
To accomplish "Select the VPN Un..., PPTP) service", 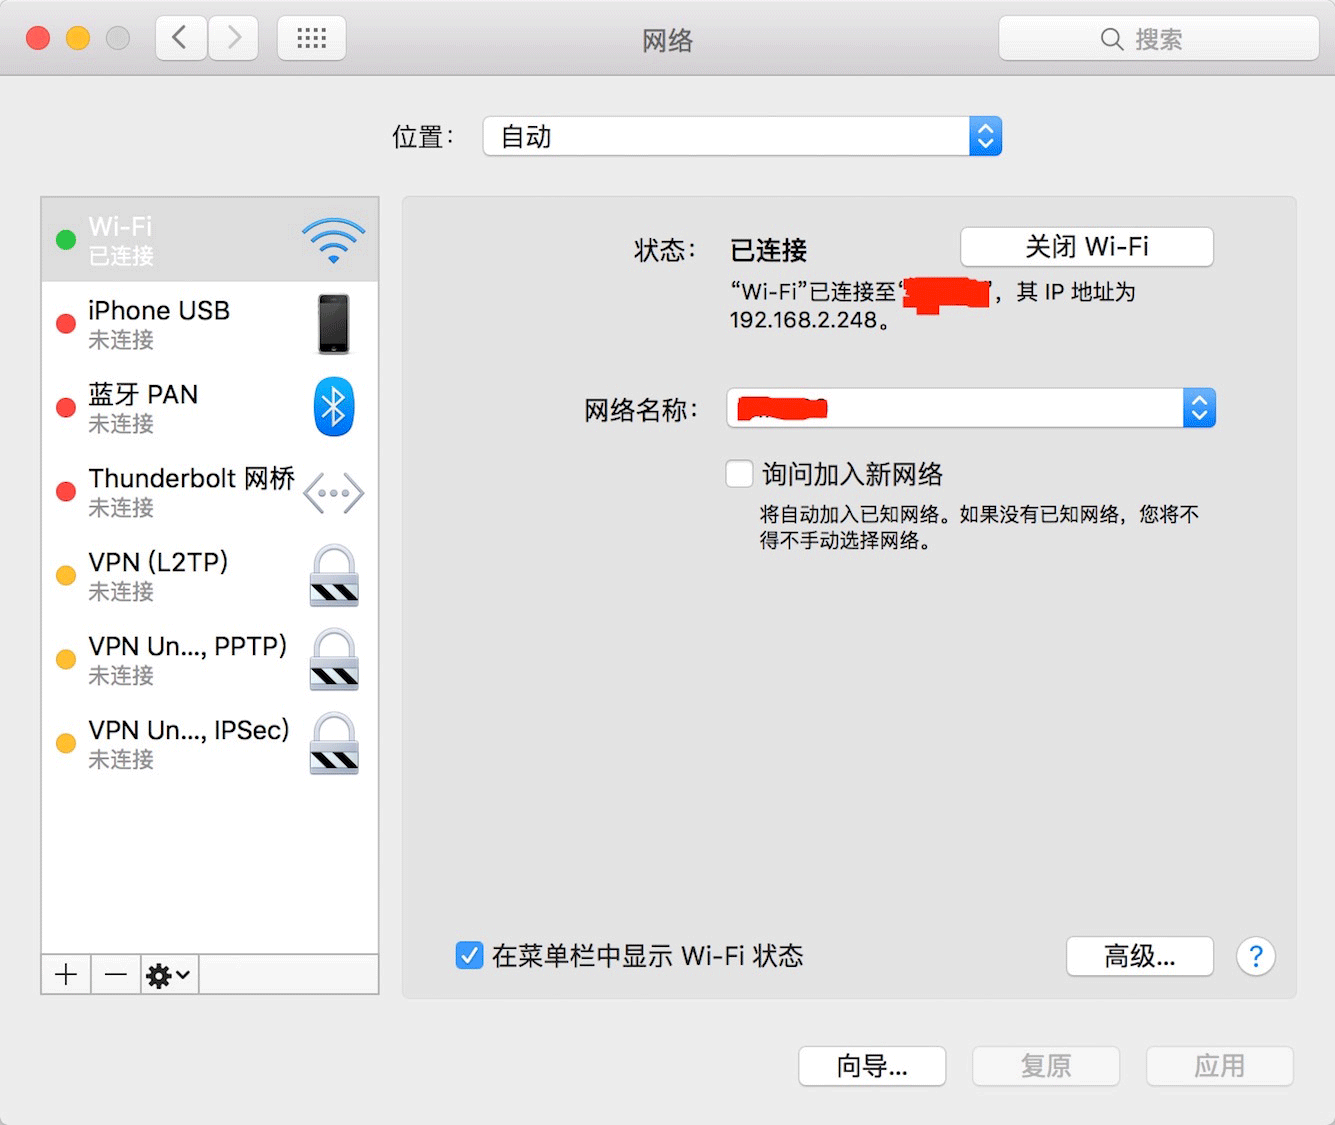I will pyautogui.click(x=210, y=660).
